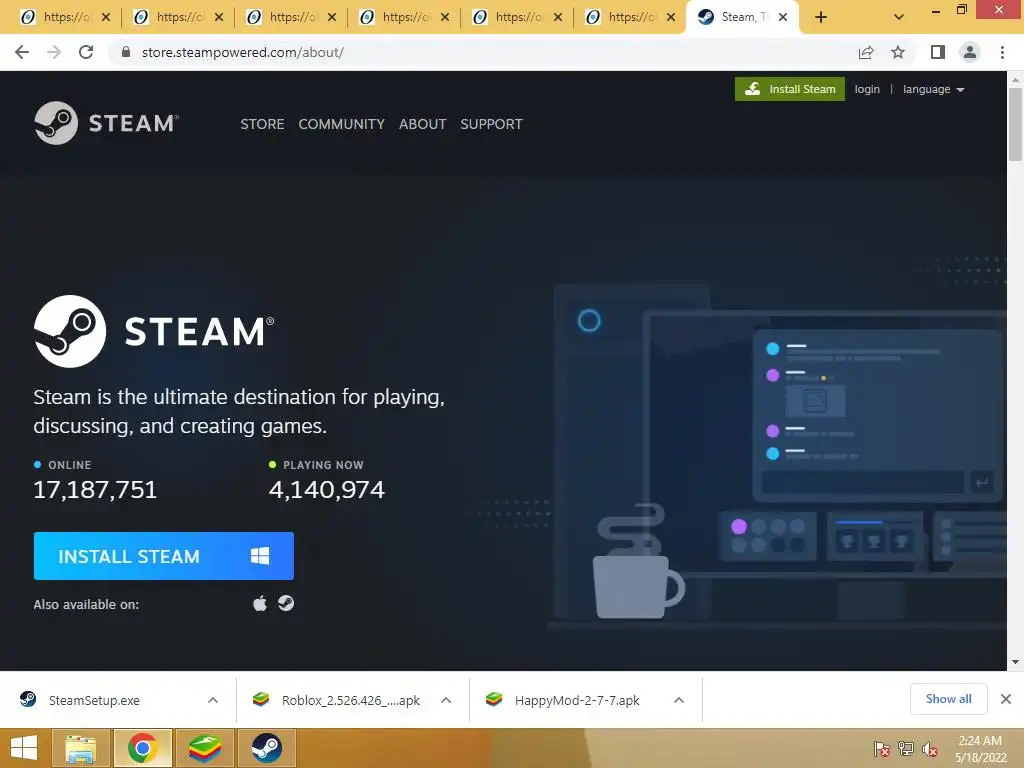Click the Apple macOS availability icon
Viewport: 1024px width, 768px height.
click(x=260, y=603)
